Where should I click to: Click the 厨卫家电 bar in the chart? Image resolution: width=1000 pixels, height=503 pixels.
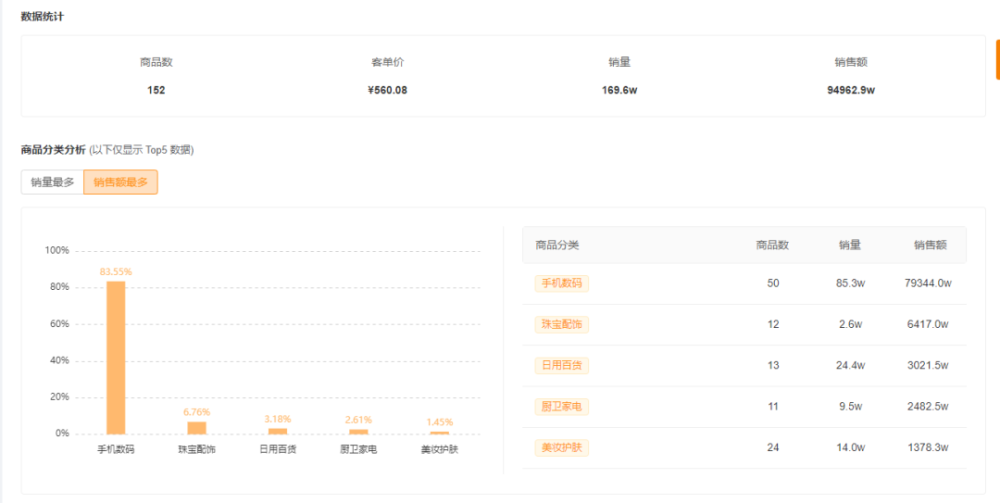coord(358,432)
